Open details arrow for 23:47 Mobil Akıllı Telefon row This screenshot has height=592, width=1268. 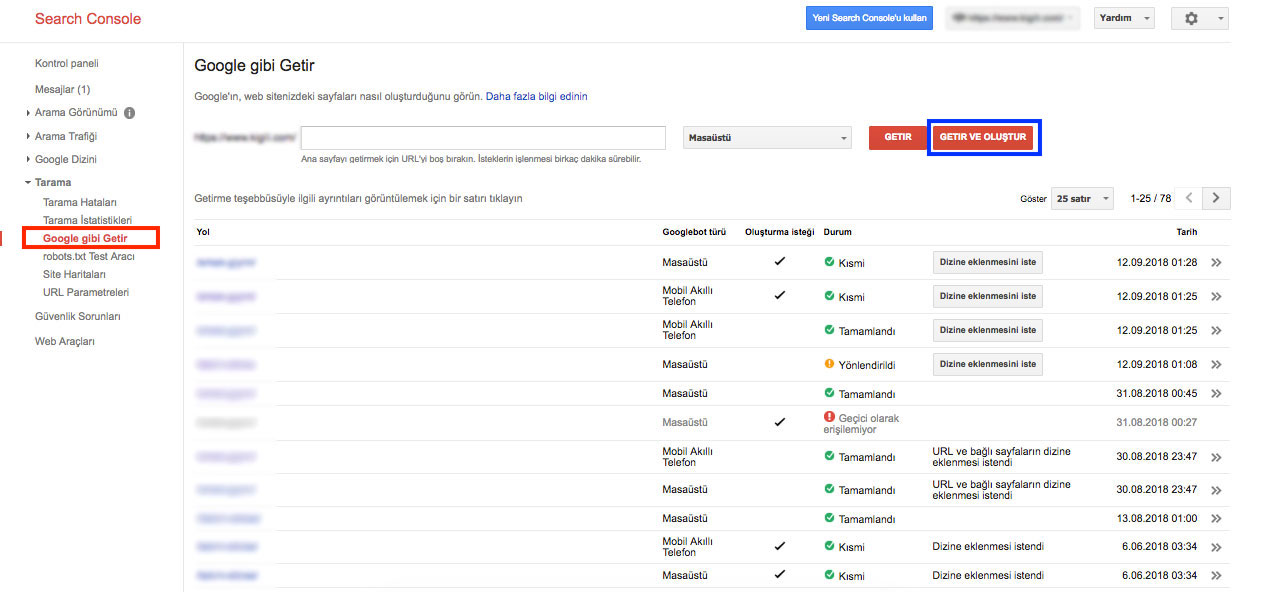[1216, 457]
